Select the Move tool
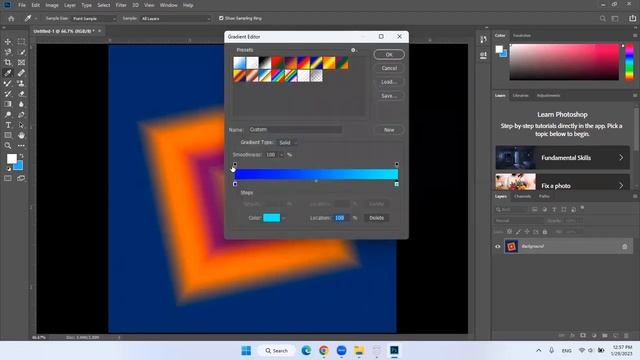Image resolution: width=640 pixels, height=360 pixels. click(8, 42)
